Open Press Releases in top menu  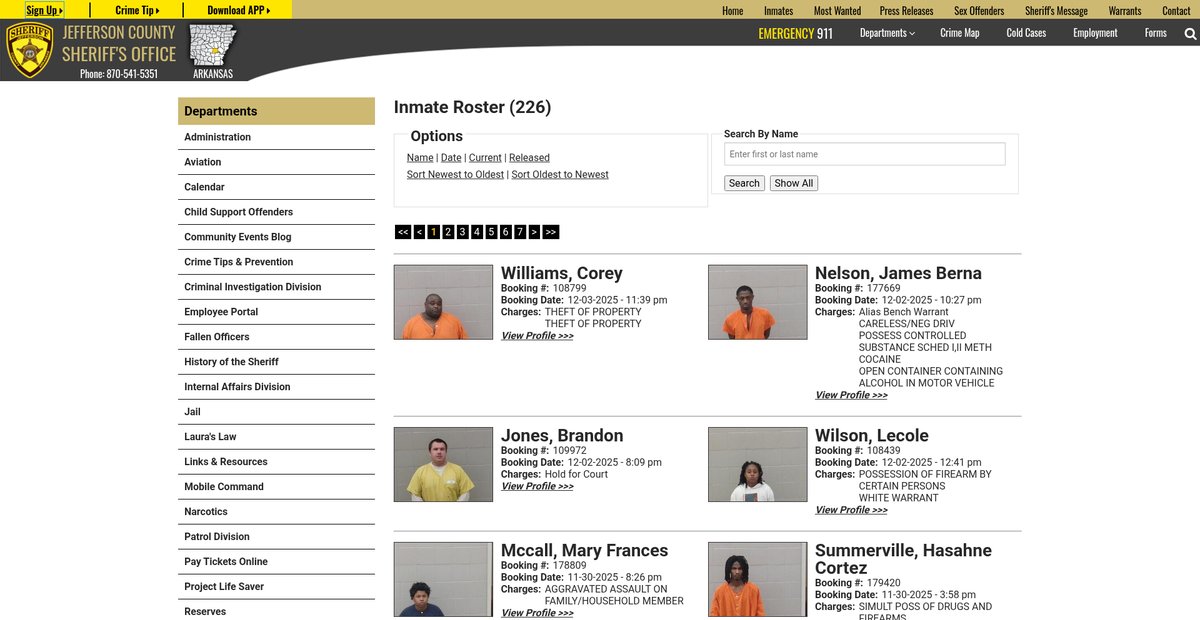[906, 11]
